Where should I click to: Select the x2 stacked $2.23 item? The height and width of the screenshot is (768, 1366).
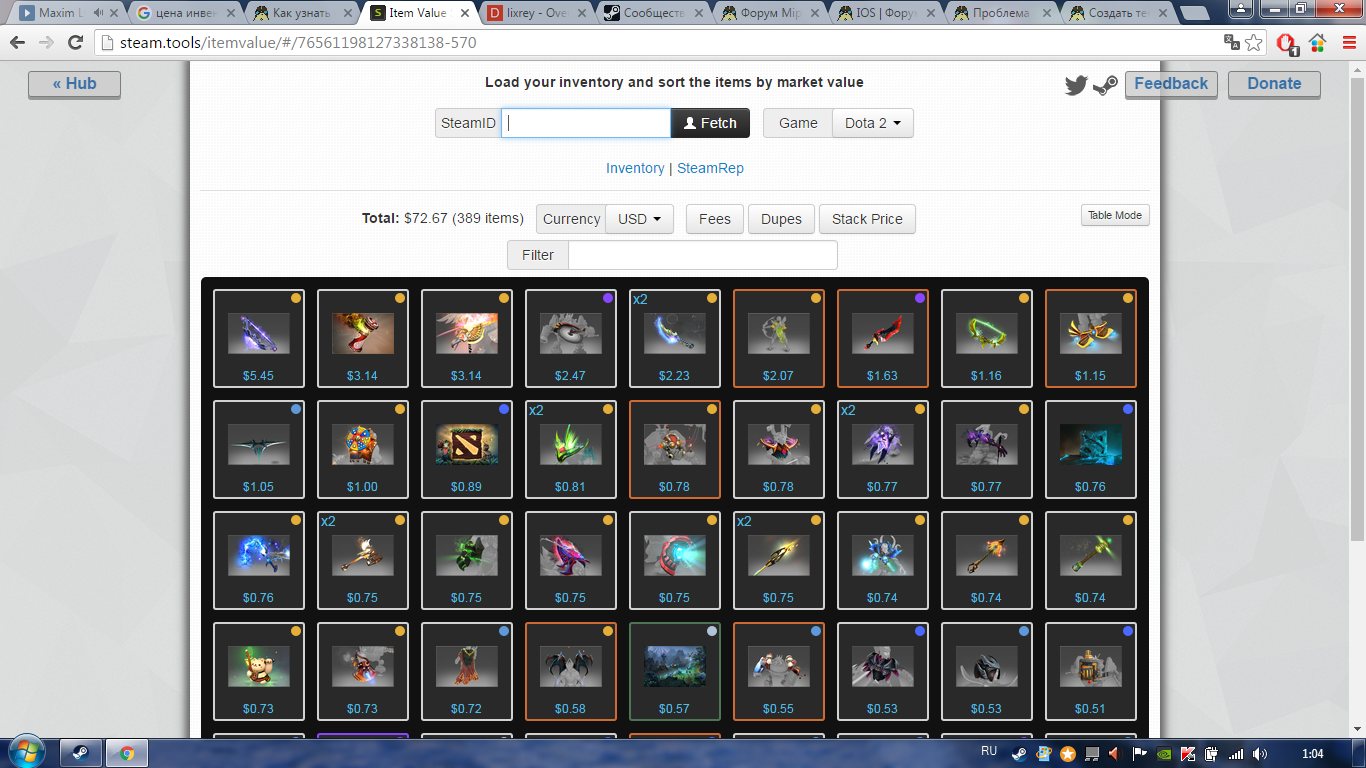[x=675, y=339]
